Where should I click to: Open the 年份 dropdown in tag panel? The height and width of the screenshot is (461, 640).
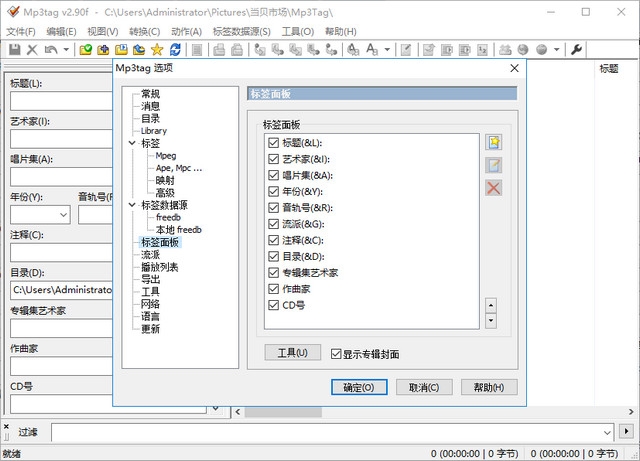[61, 214]
